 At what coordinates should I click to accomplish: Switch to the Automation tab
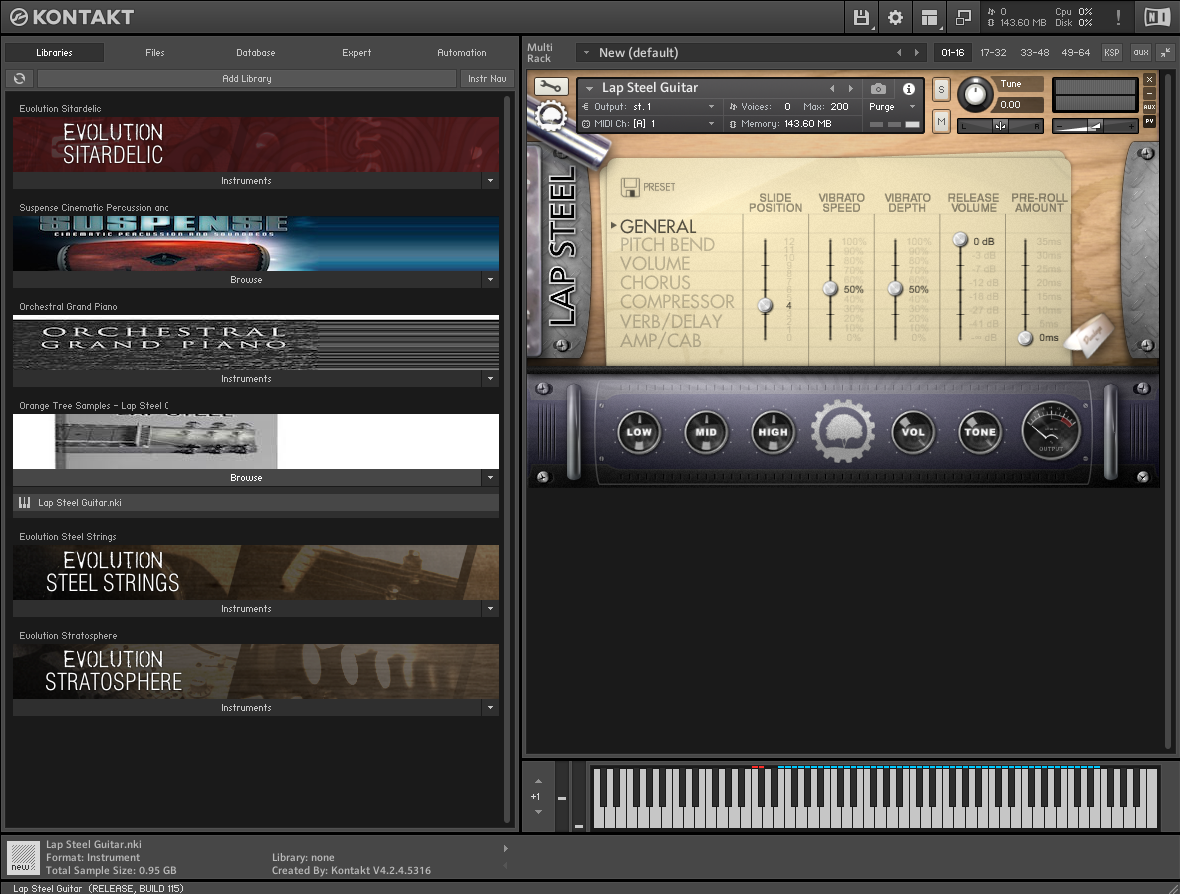tap(461, 53)
